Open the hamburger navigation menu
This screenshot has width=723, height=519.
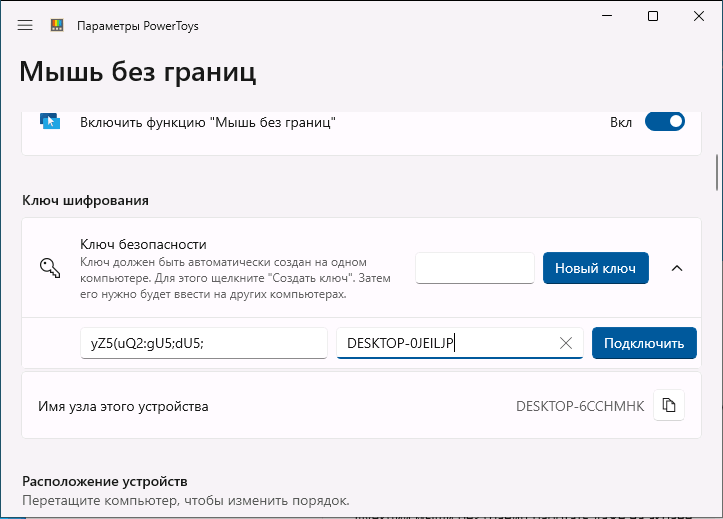click(25, 25)
